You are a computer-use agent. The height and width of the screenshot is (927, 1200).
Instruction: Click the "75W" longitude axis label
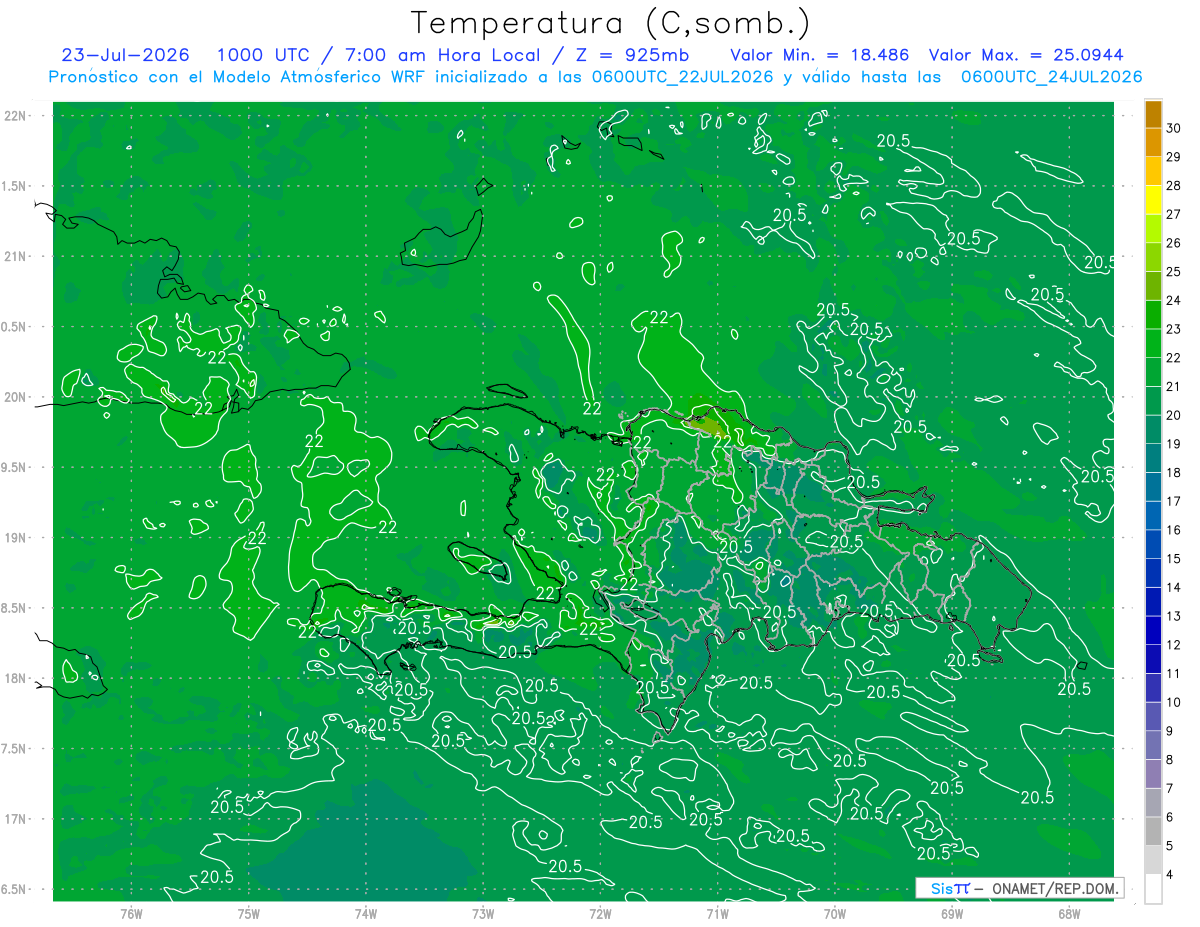248,913
